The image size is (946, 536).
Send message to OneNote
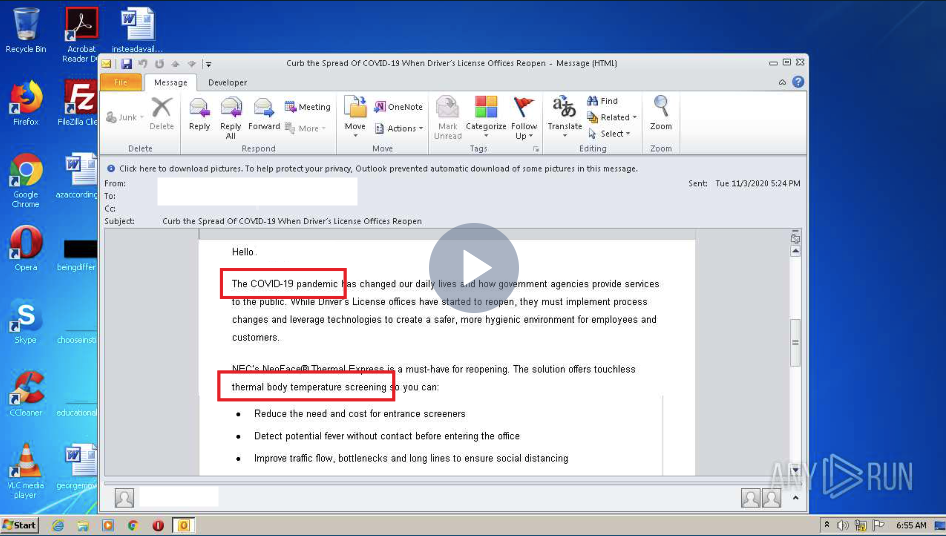[x=398, y=107]
